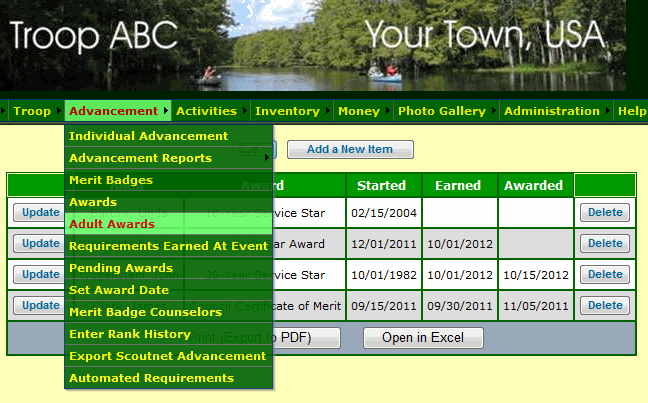
Task: Open the Administration menu
Action: tap(556, 111)
